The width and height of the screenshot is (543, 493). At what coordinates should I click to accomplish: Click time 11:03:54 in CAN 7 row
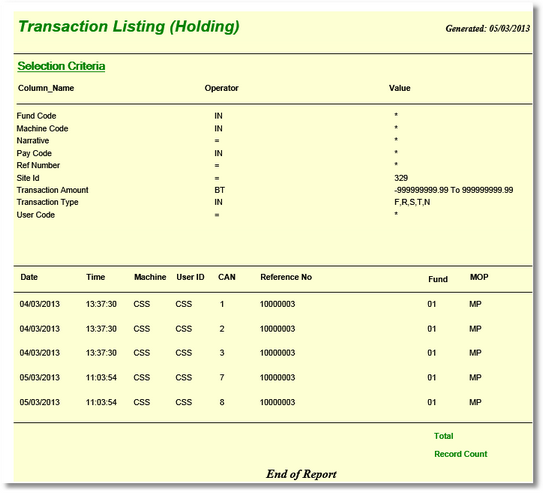[101, 377]
